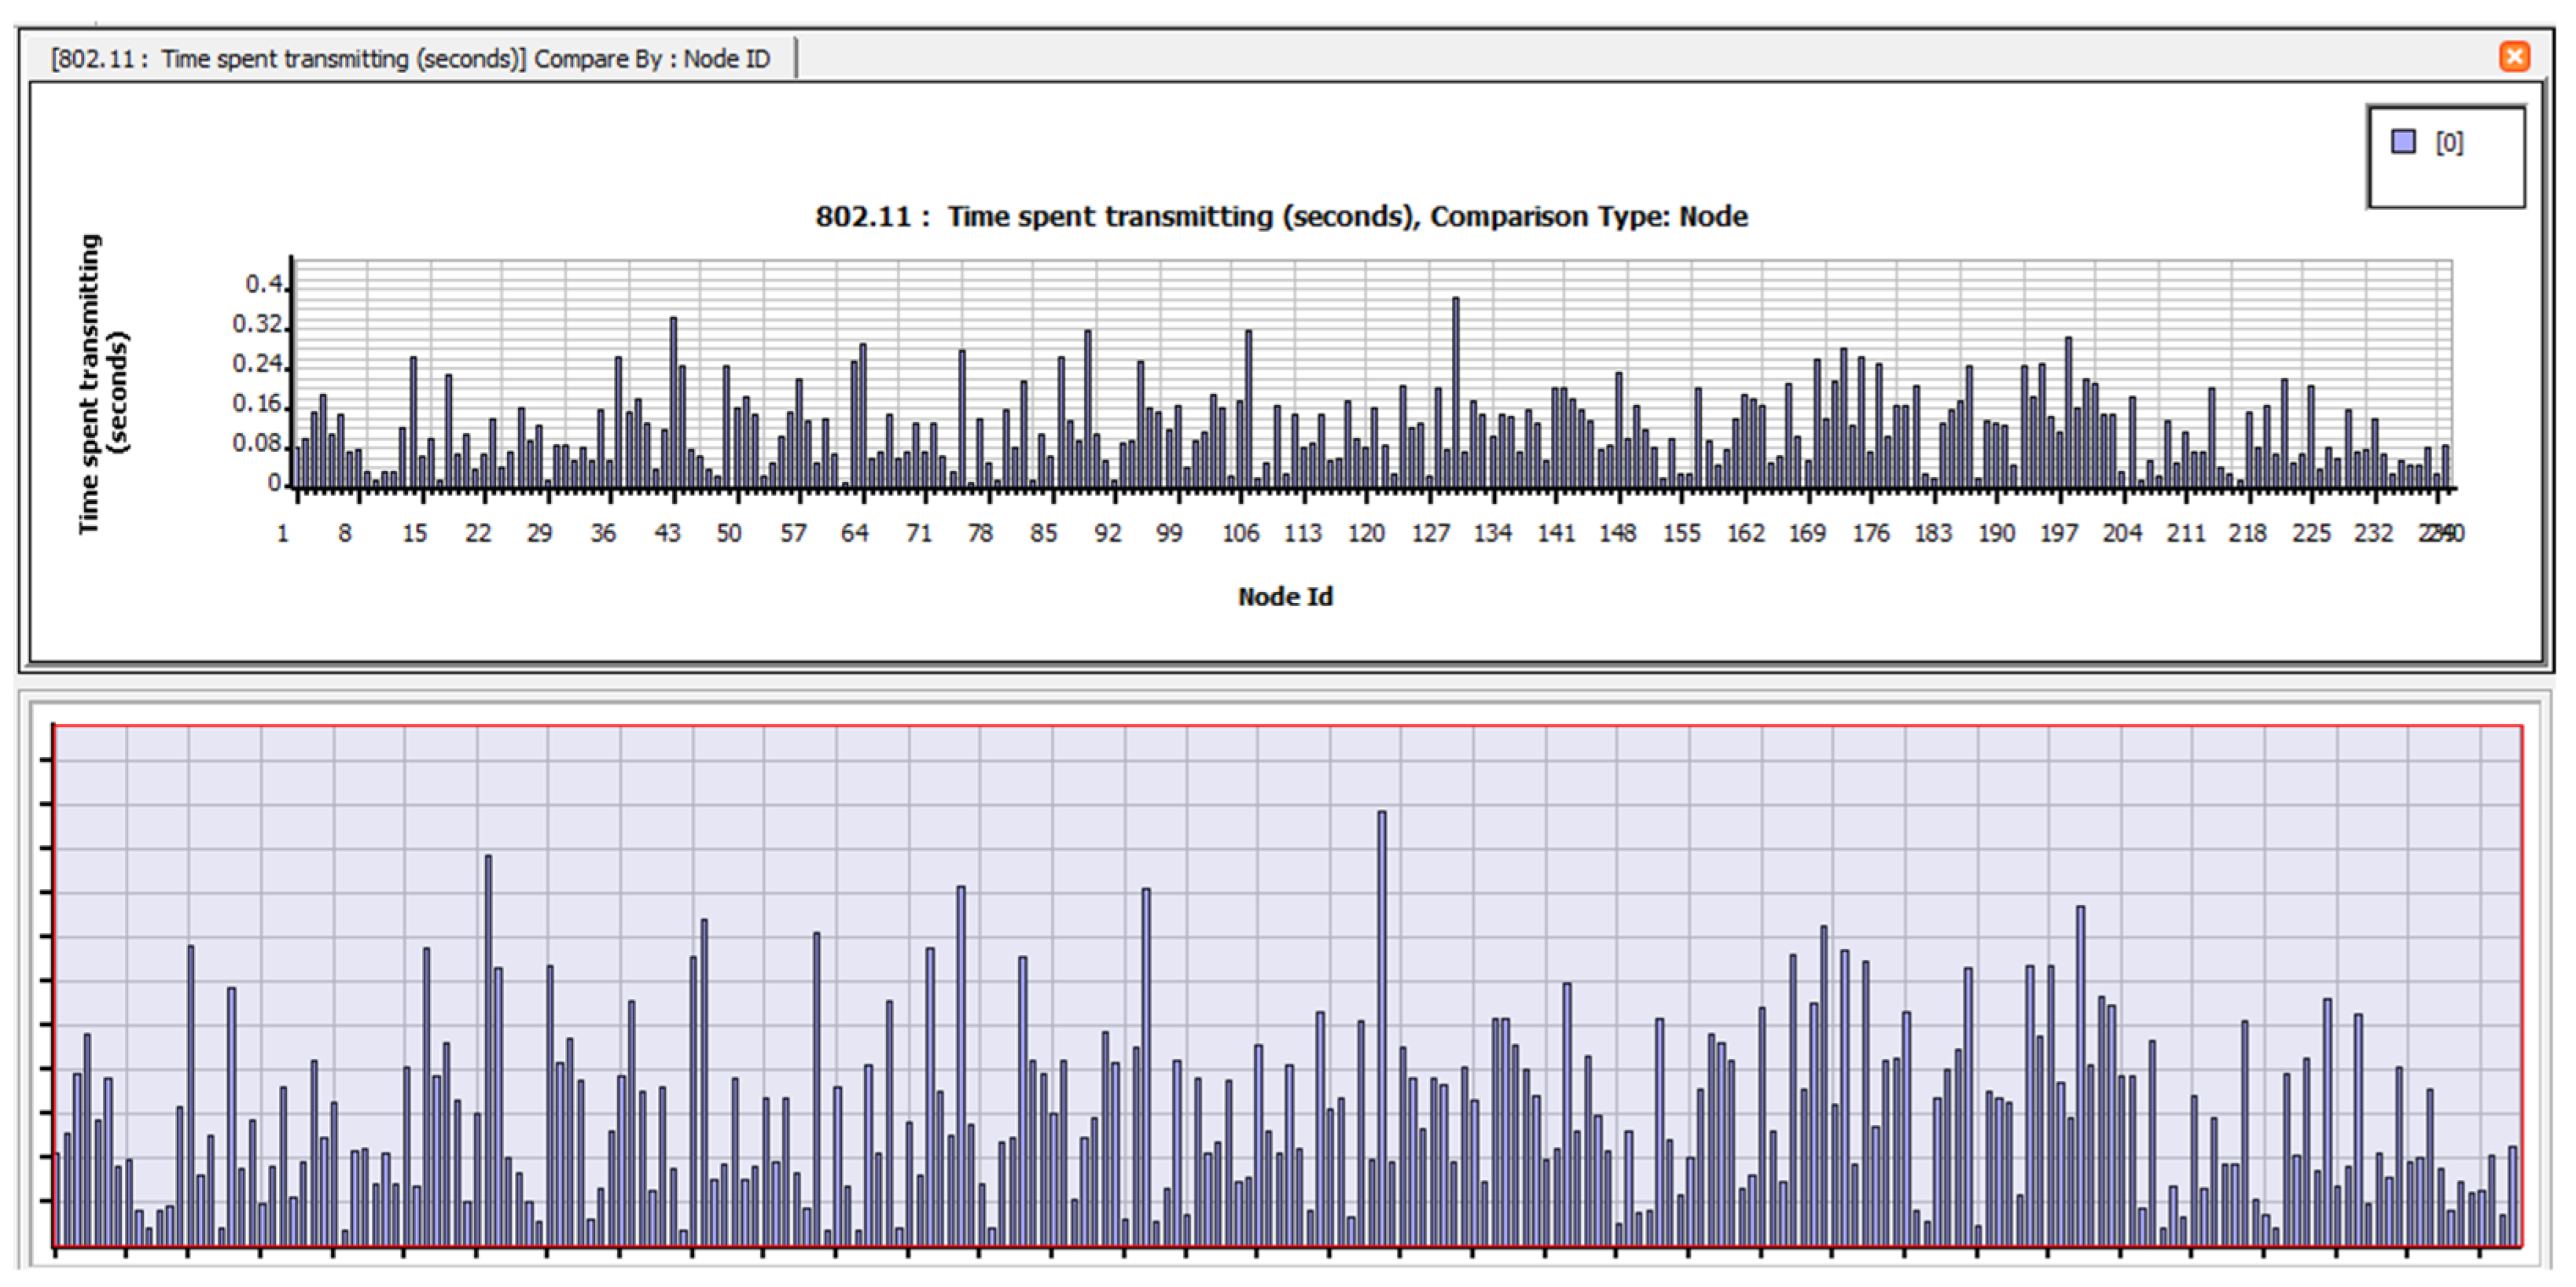Click x-axis tick label 1
Screen dimensions: 2576x1287
click(283, 533)
